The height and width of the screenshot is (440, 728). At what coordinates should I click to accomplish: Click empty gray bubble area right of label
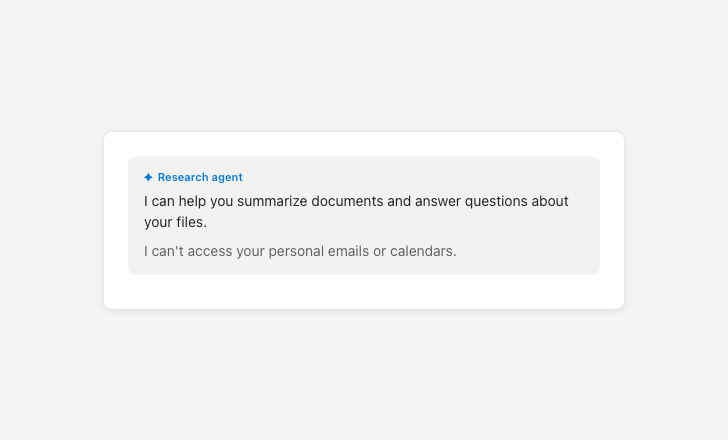point(420,177)
